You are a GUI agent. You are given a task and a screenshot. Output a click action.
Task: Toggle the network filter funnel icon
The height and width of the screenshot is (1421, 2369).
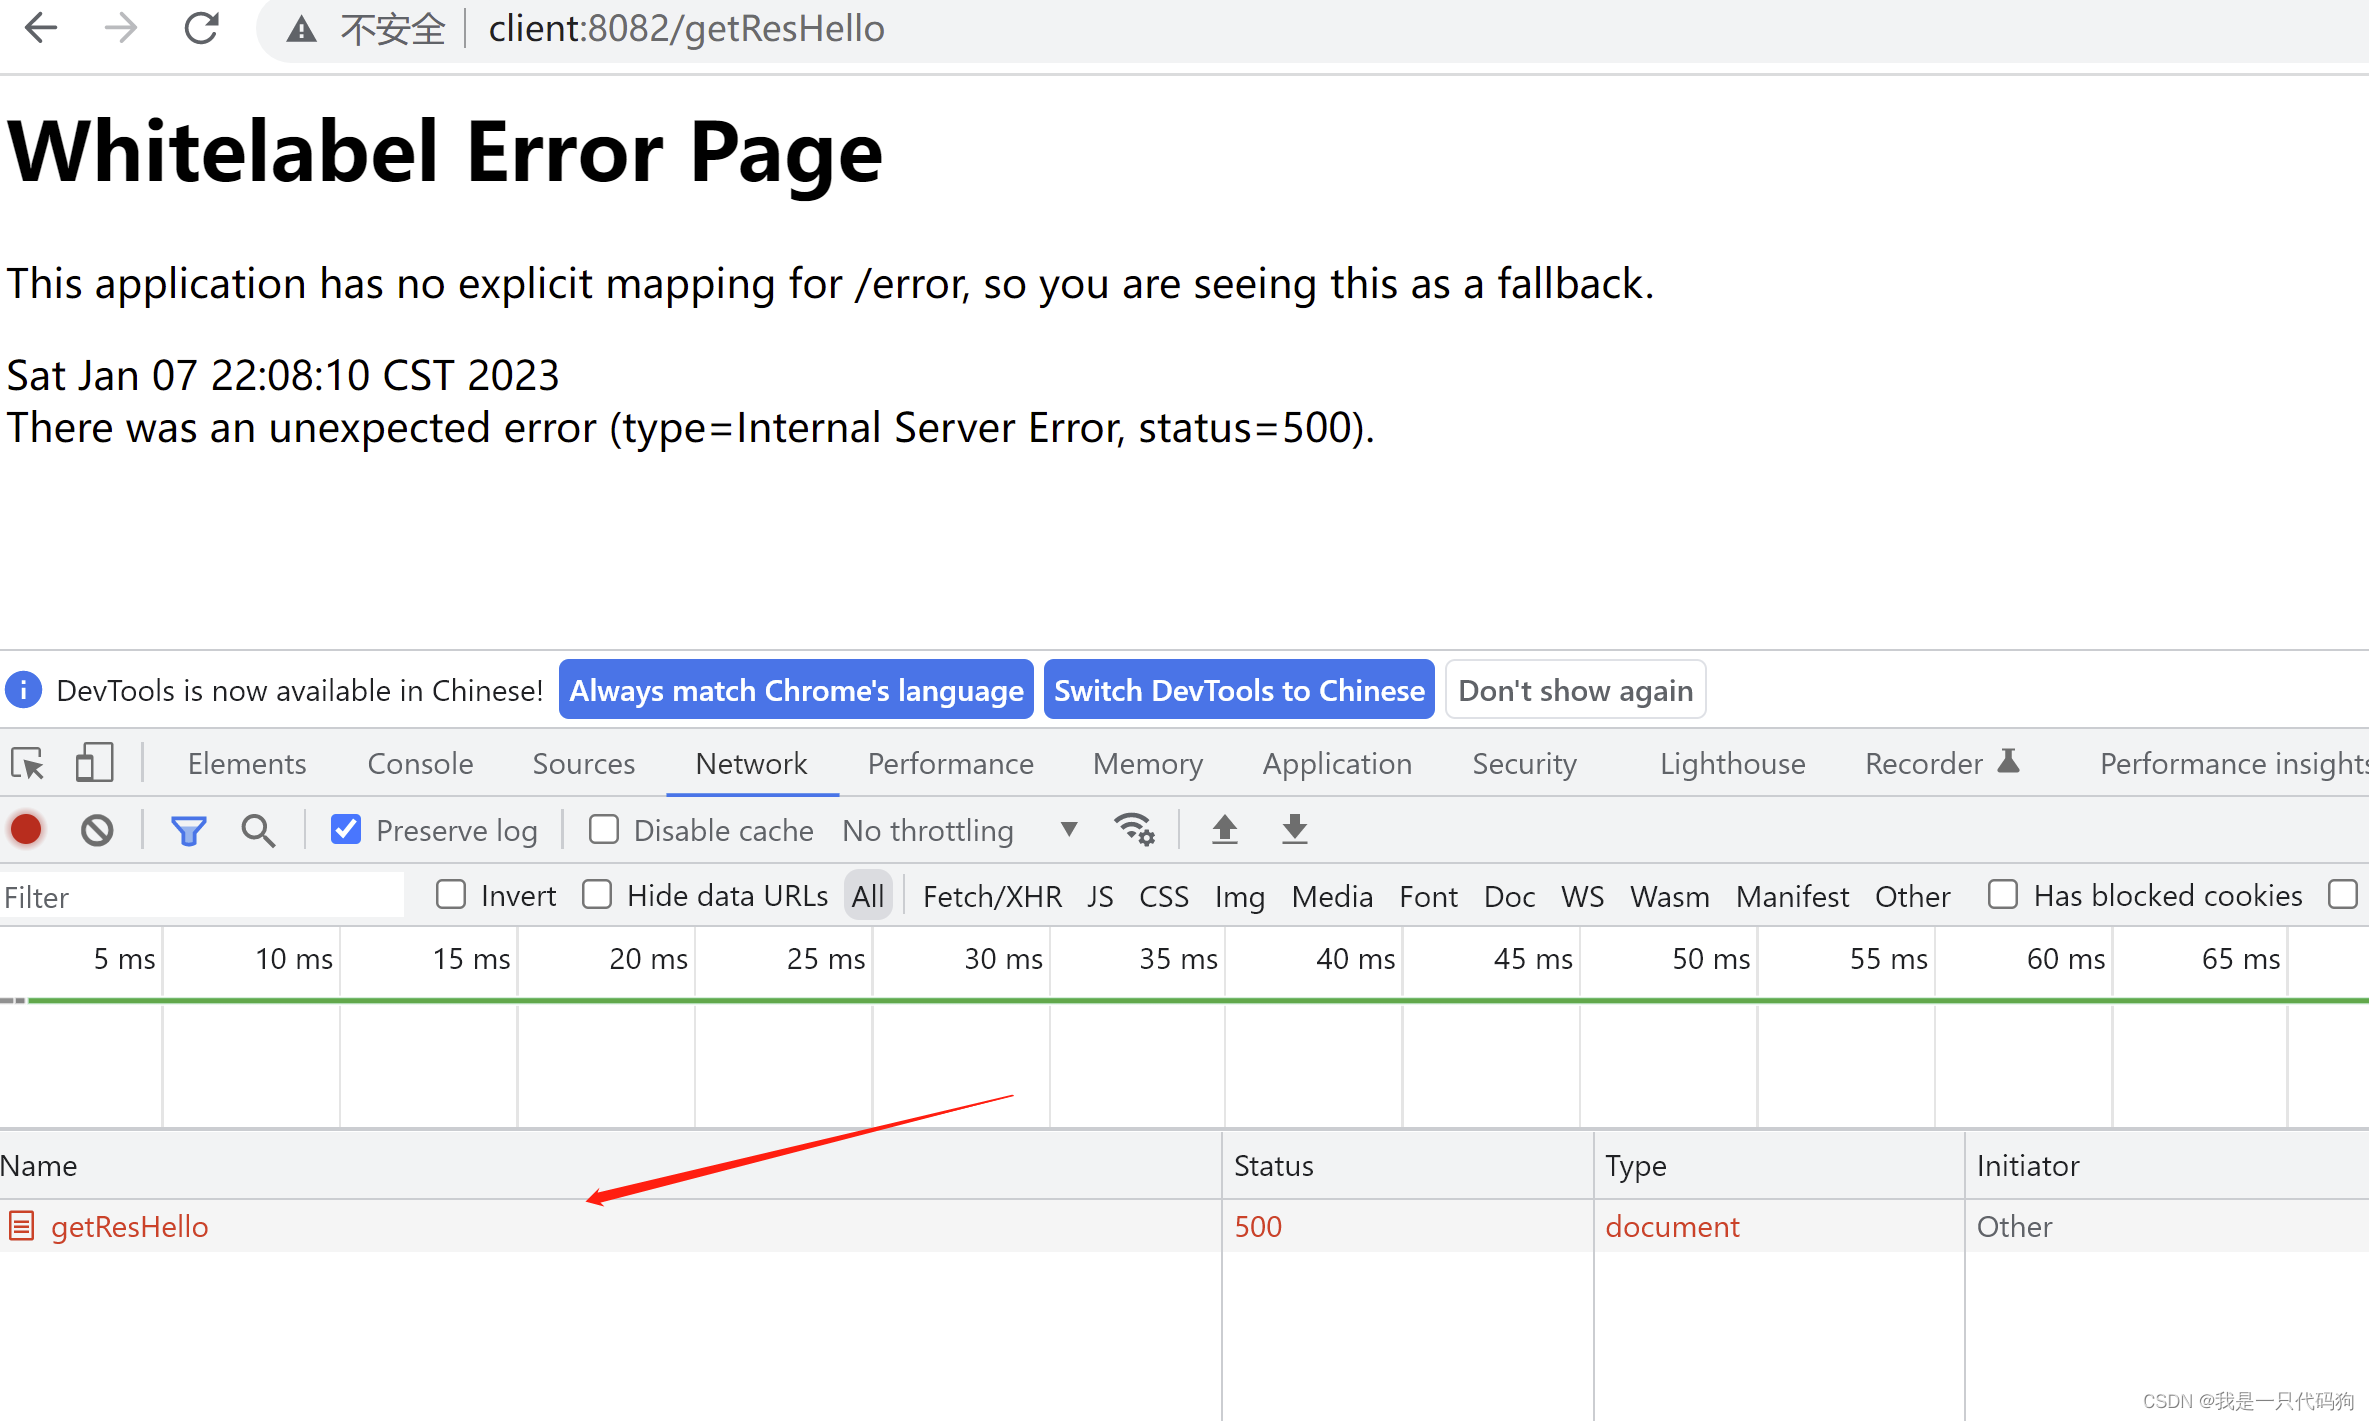[x=188, y=830]
